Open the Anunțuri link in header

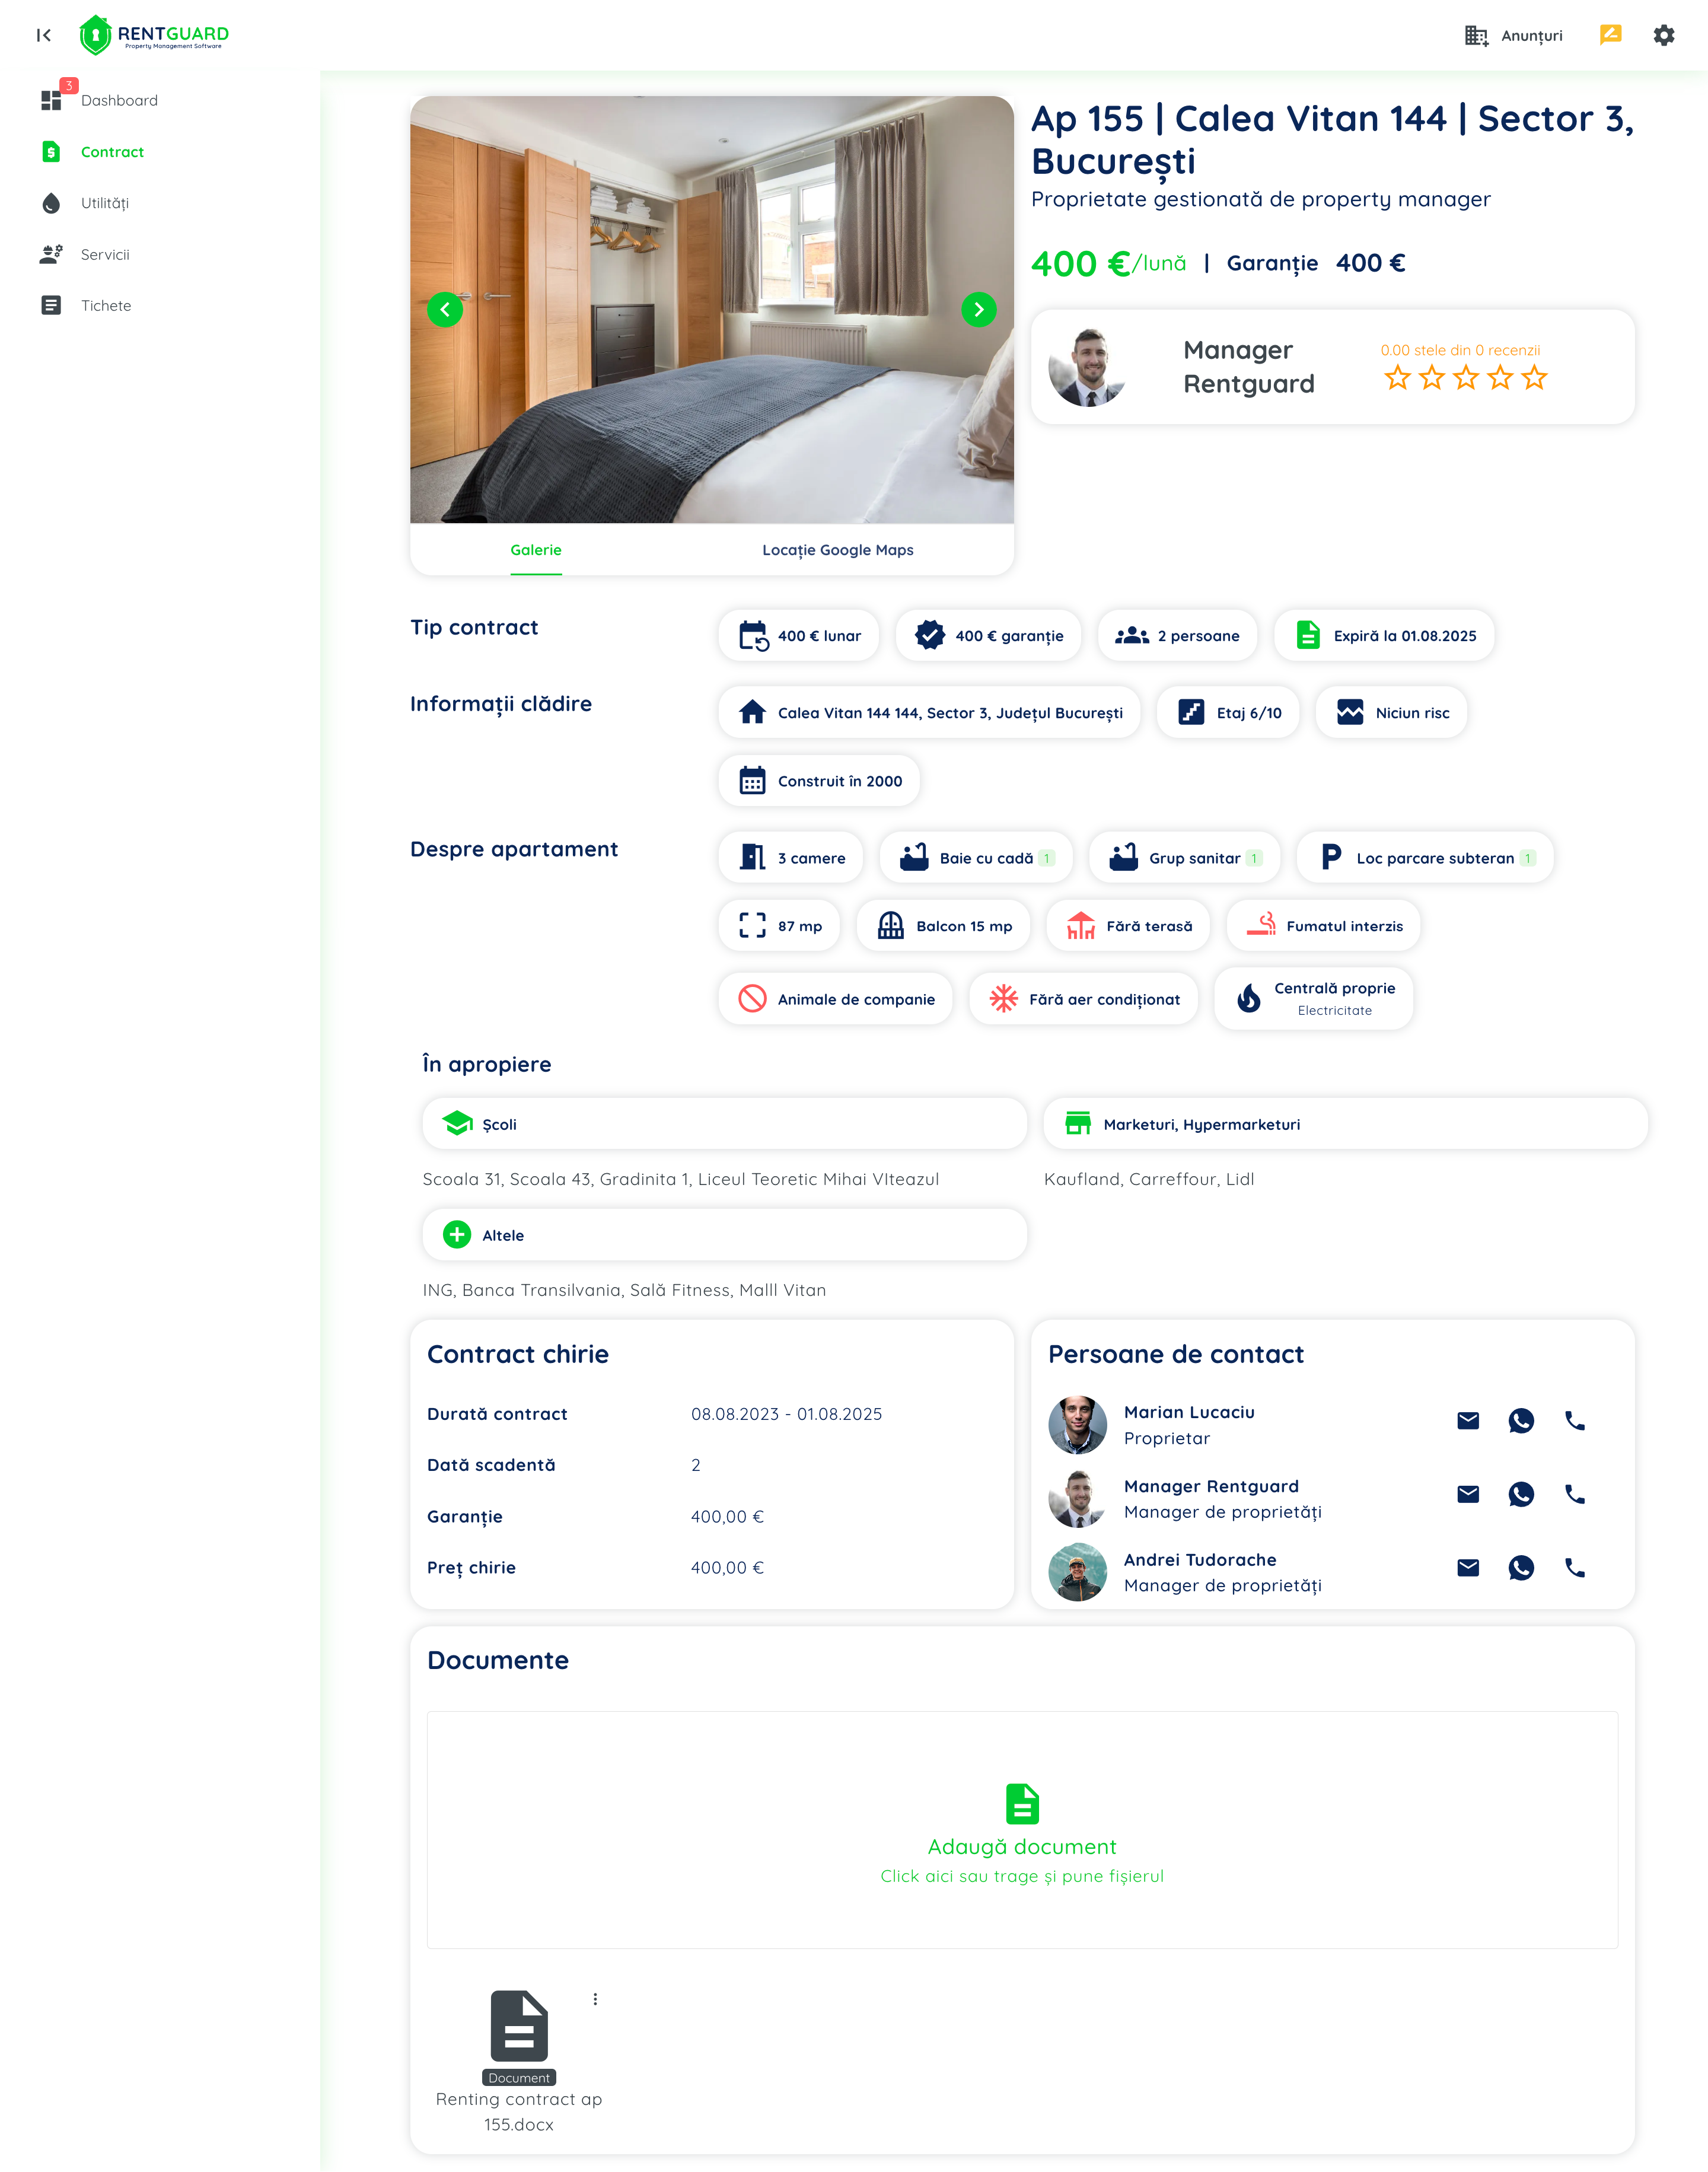1513,35
